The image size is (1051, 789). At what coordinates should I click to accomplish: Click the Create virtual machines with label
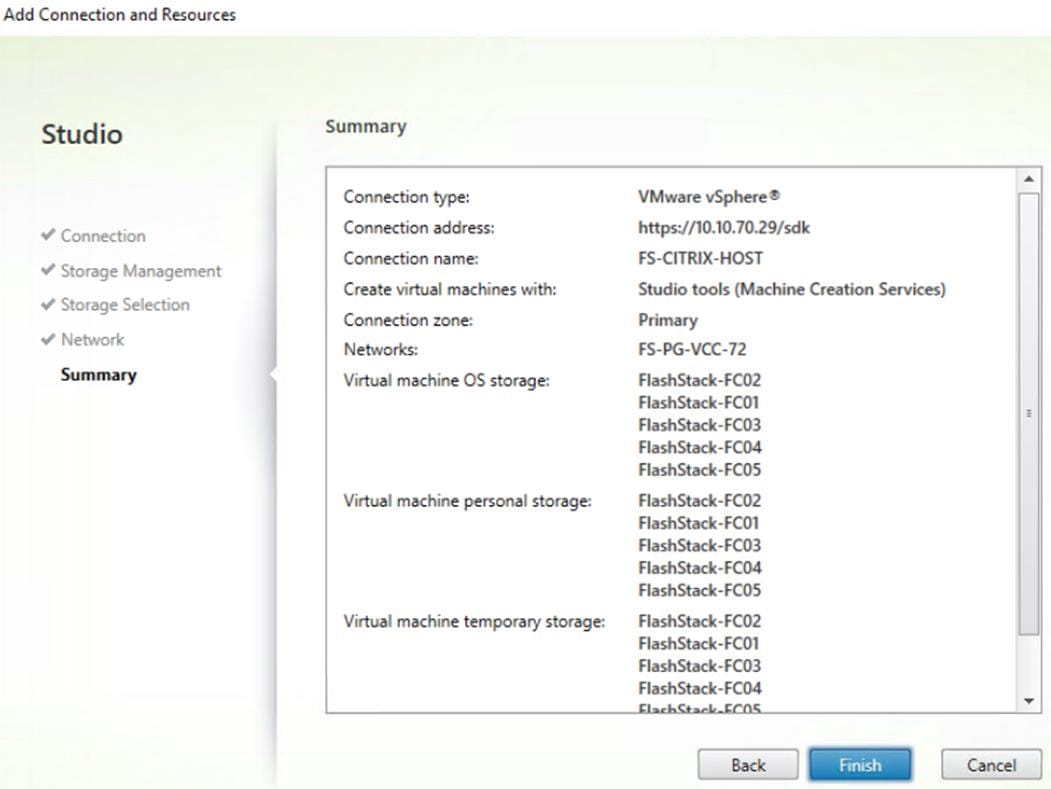[x=450, y=290]
